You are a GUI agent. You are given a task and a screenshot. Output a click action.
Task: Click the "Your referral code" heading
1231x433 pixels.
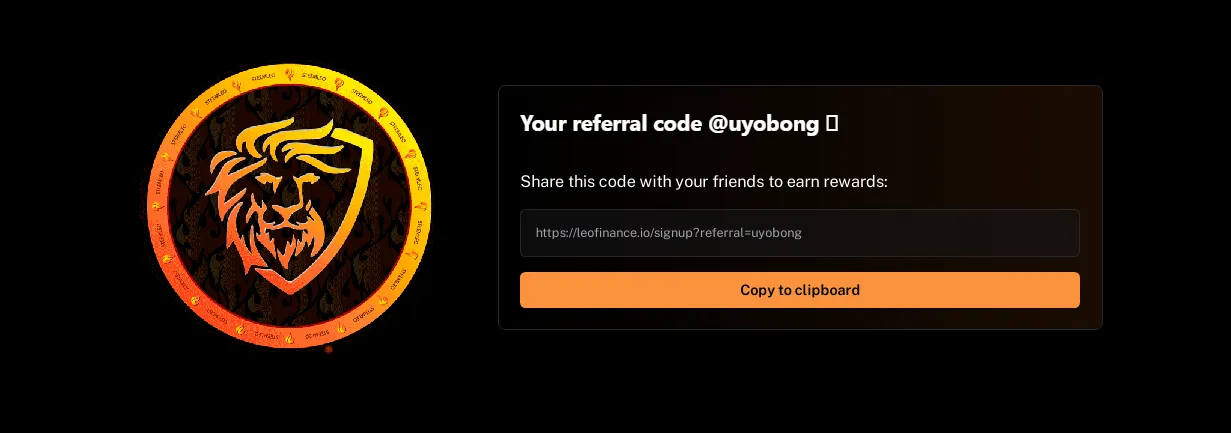pyautogui.click(x=612, y=123)
